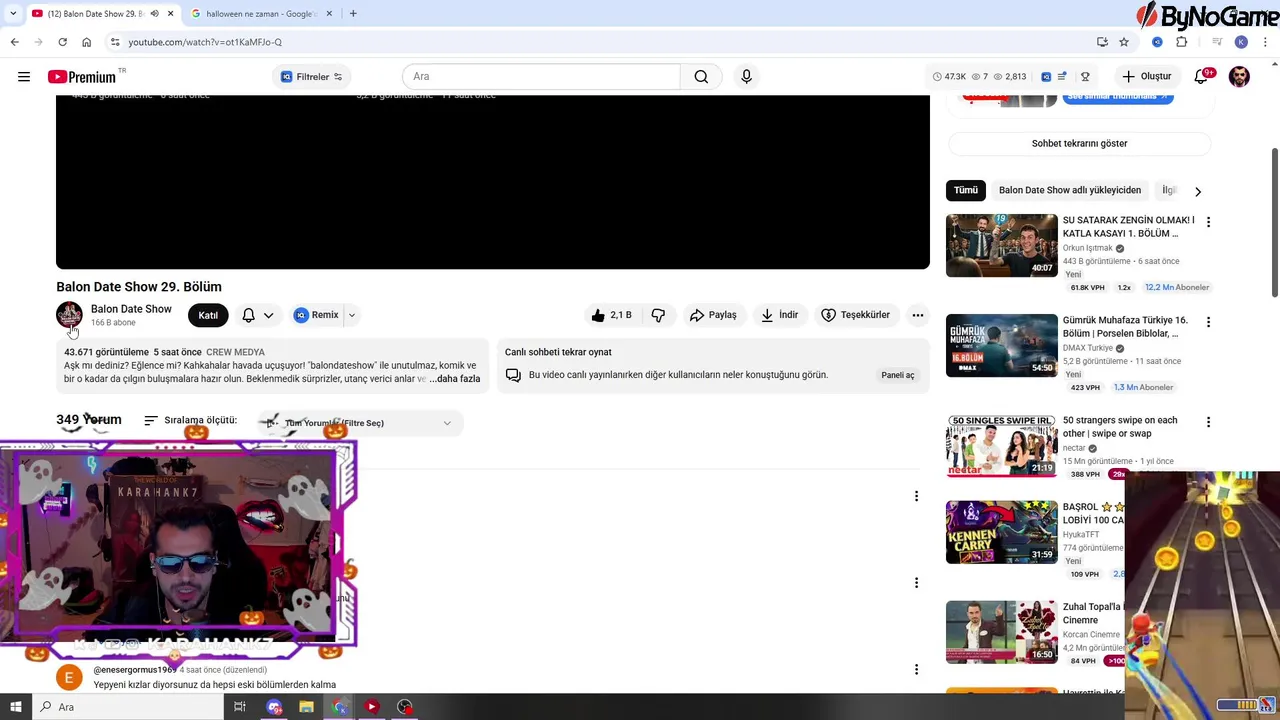1280x720 pixels.
Task: Open the notifications bell with 9+ badge
Action: coord(1201,77)
